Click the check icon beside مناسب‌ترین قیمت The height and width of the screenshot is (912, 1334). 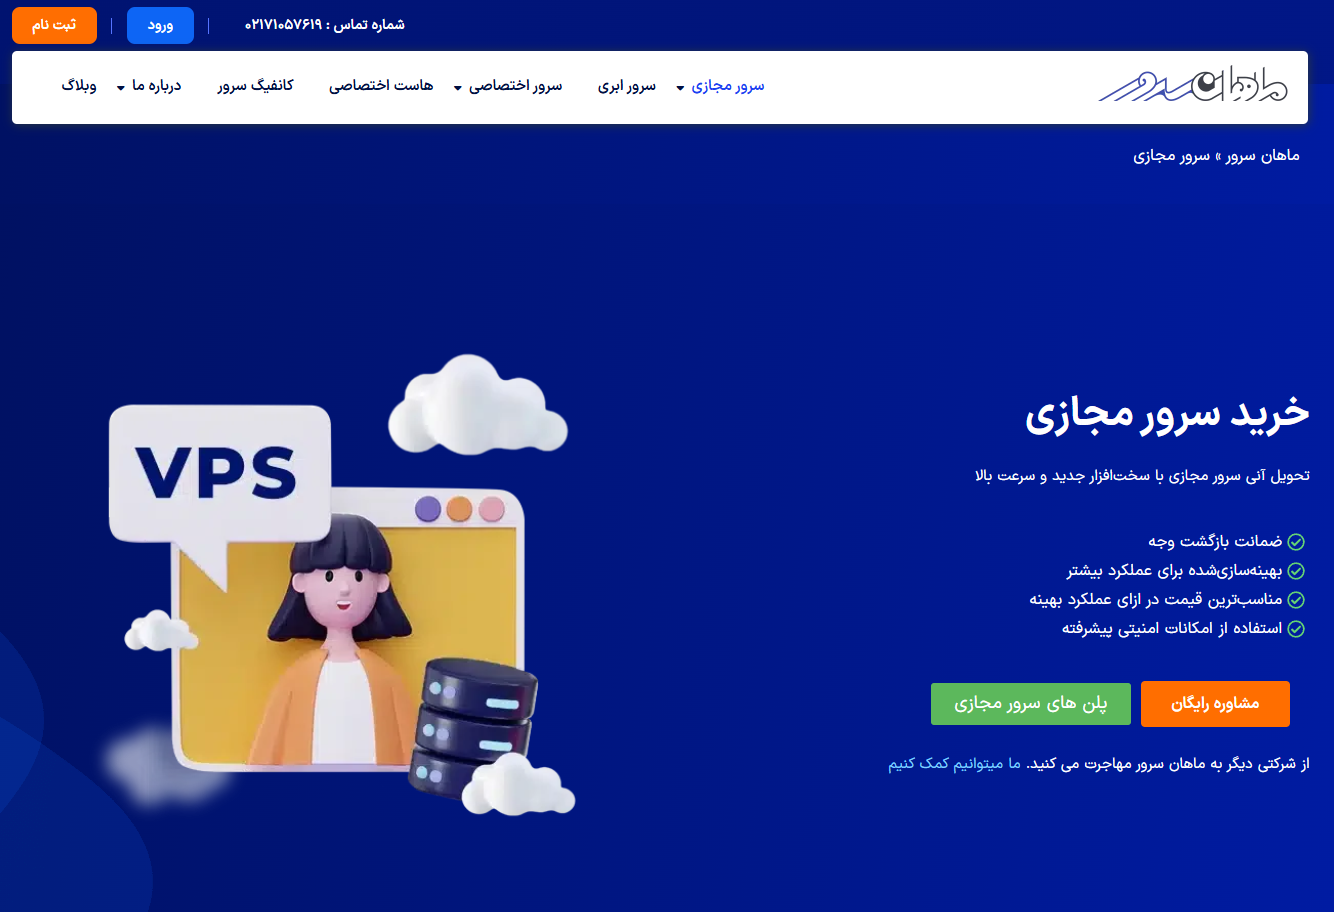pos(1296,600)
